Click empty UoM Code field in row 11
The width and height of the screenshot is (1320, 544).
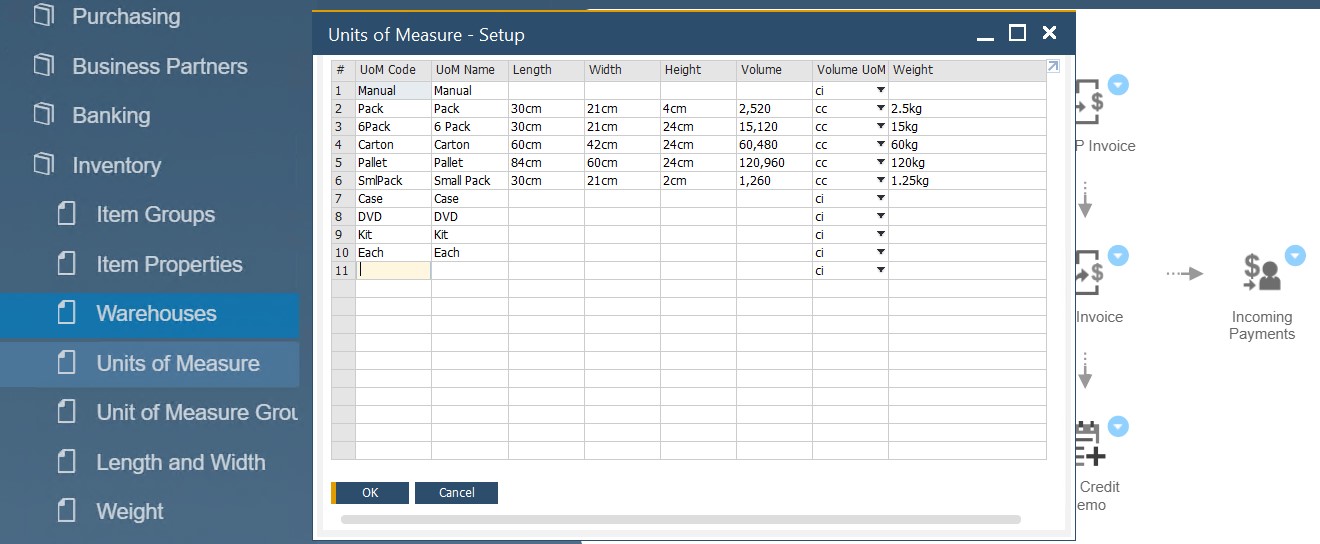[x=393, y=270]
